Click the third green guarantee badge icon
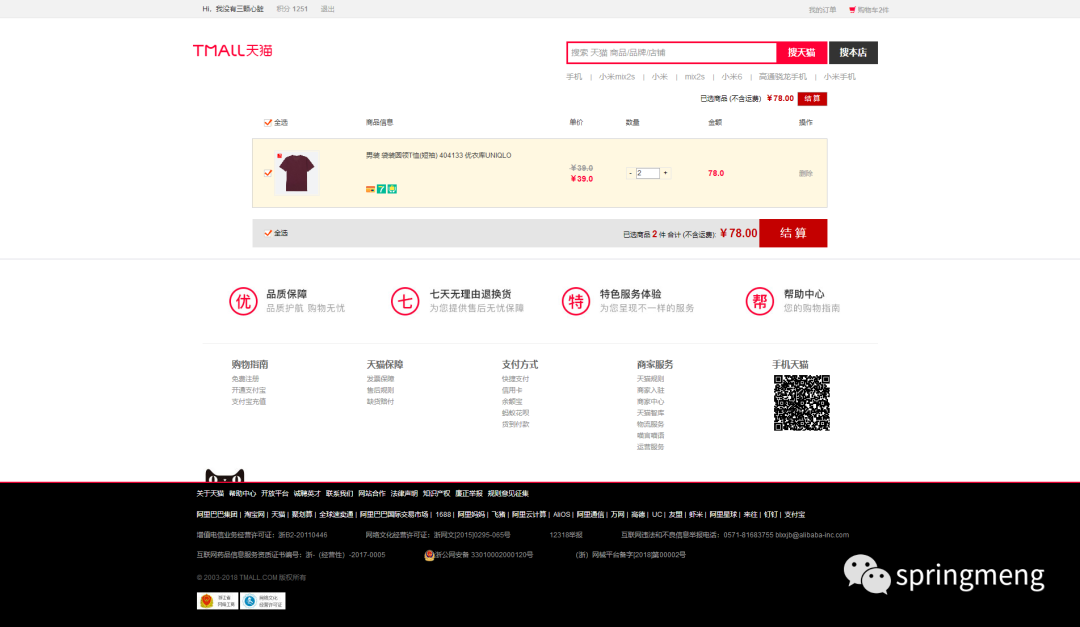Viewport: 1080px width, 627px height. (392, 189)
